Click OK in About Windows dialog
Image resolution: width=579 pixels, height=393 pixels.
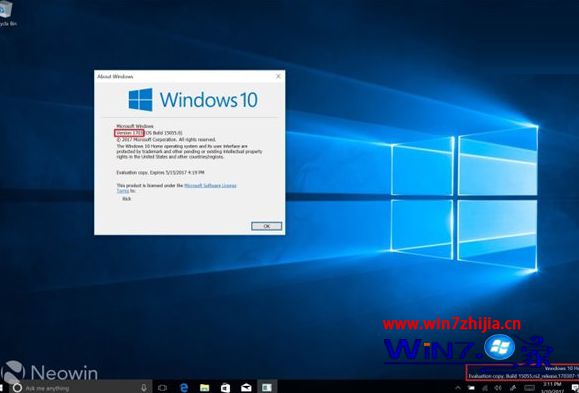pyautogui.click(x=267, y=226)
